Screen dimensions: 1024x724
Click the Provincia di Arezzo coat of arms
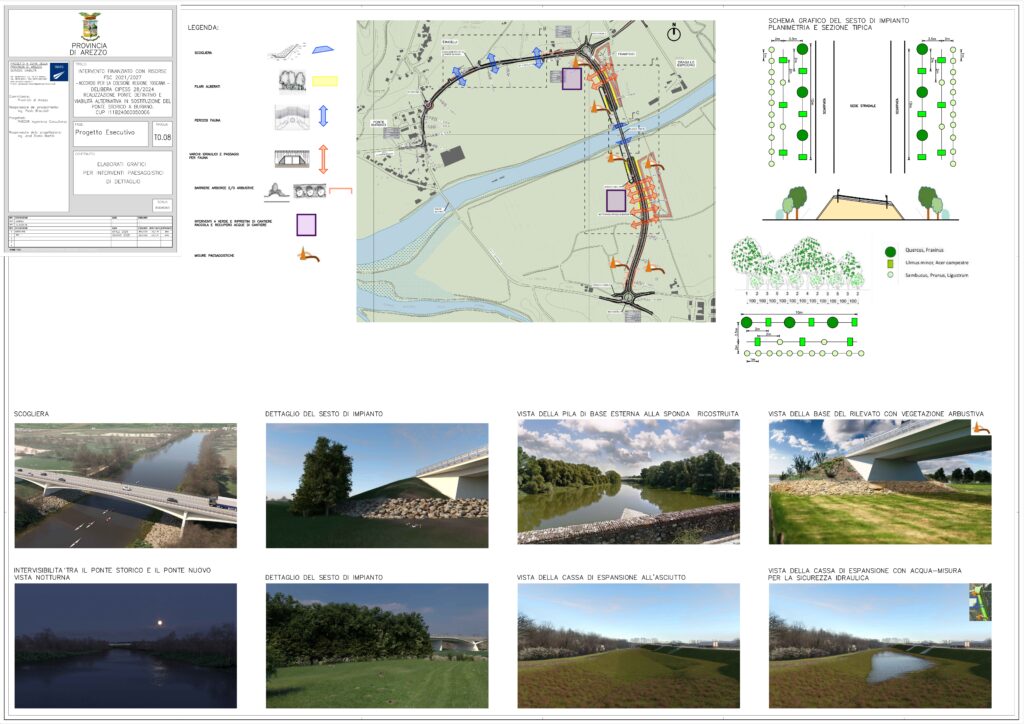point(91,26)
